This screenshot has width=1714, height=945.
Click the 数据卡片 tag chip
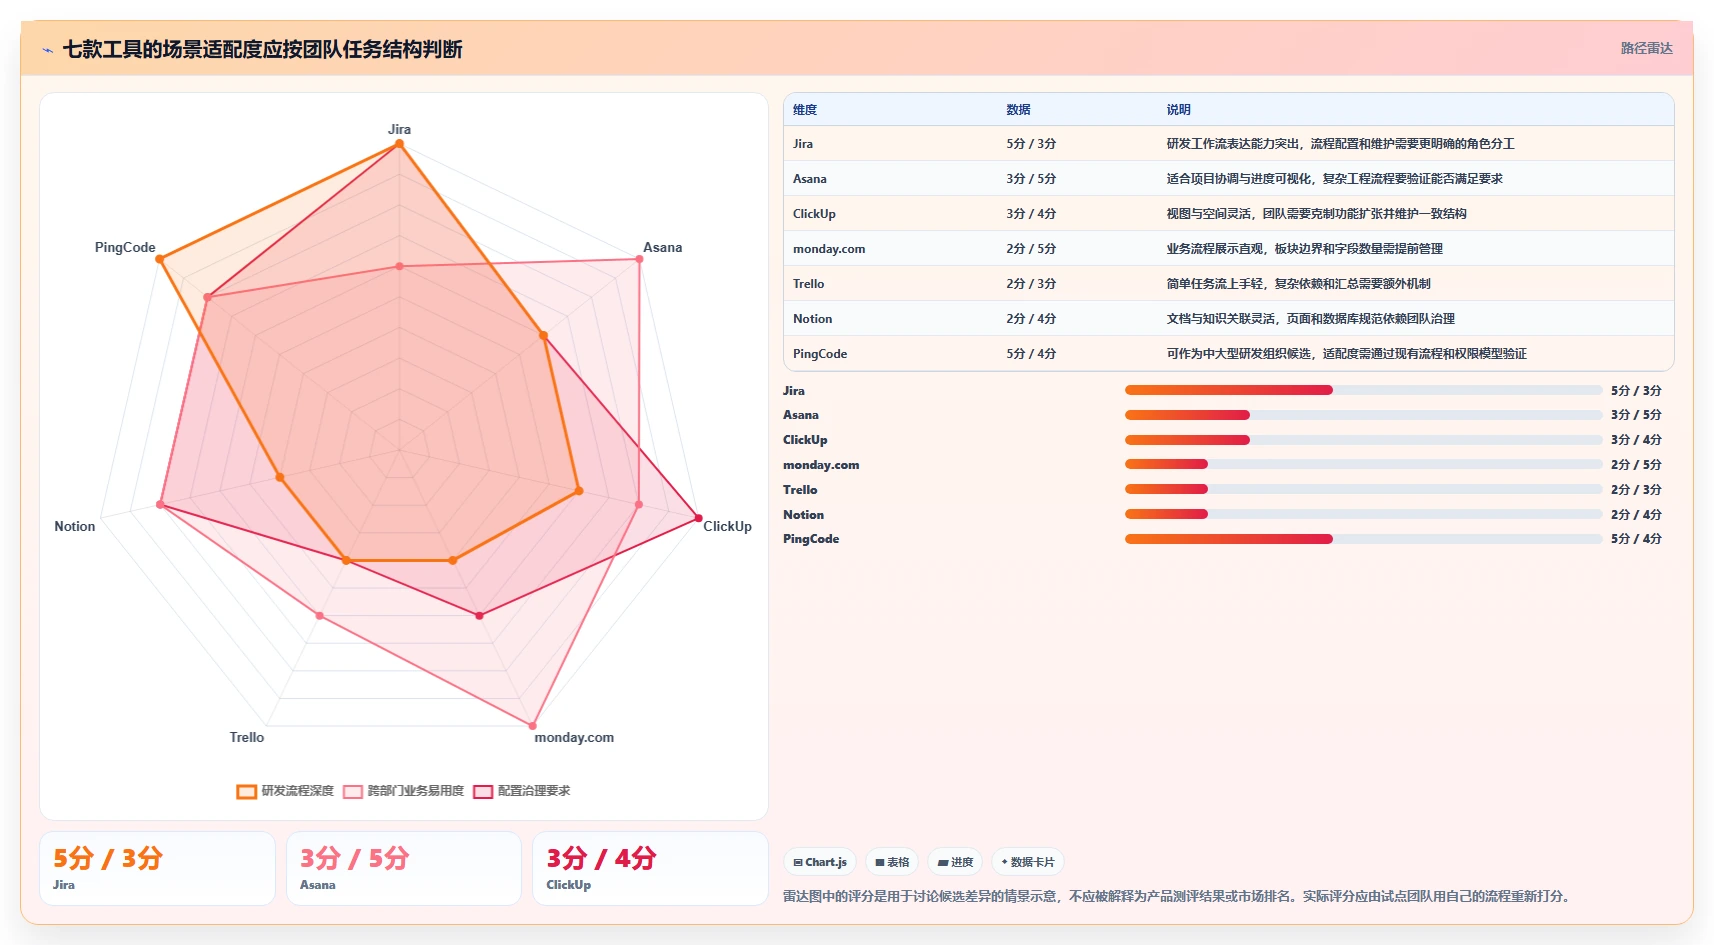pos(1028,862)
